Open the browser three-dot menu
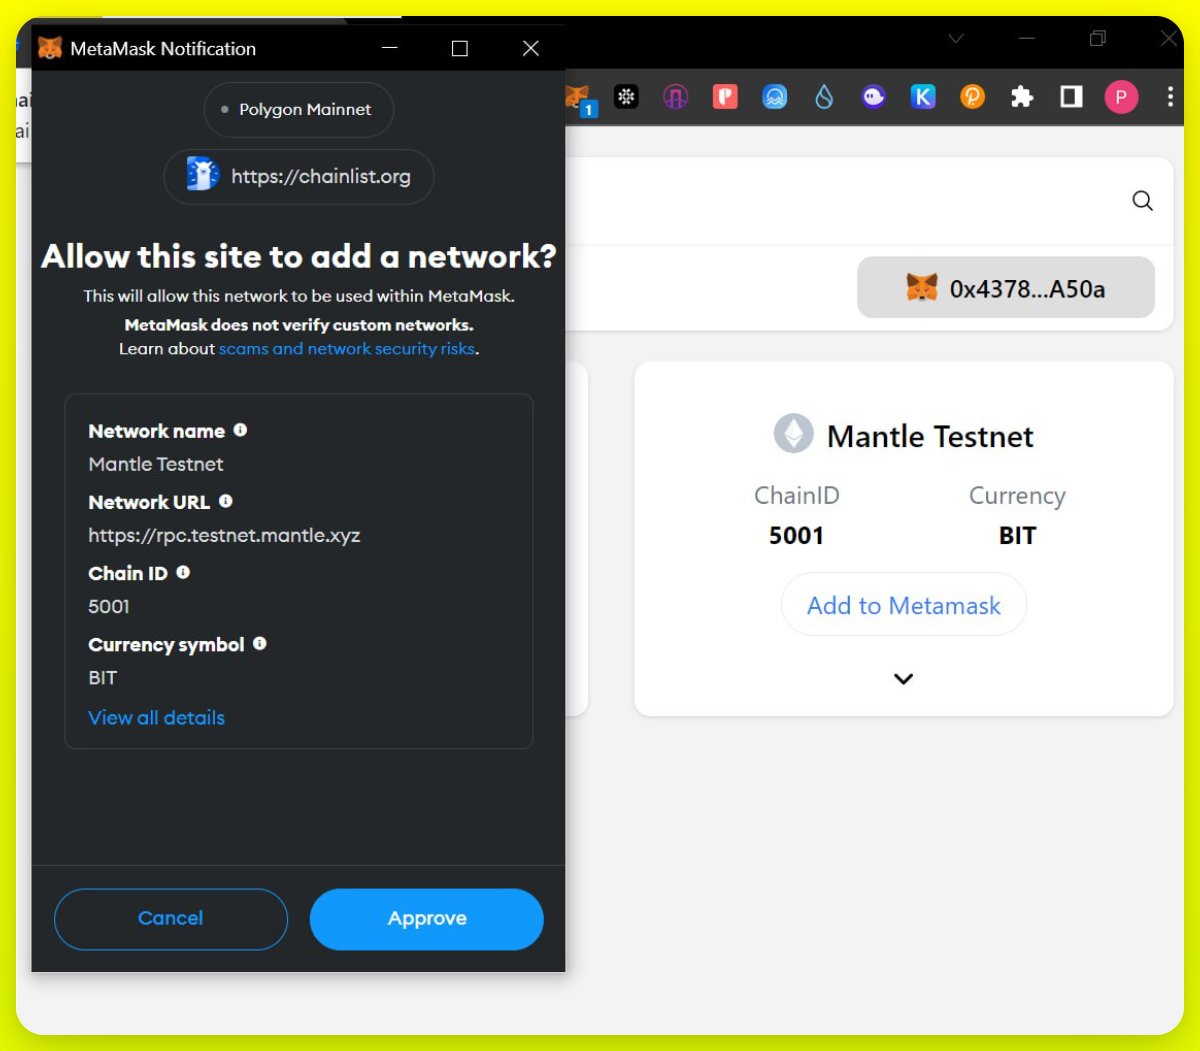Viewport: 1200px width, 1051px height. pos(1170,97)
